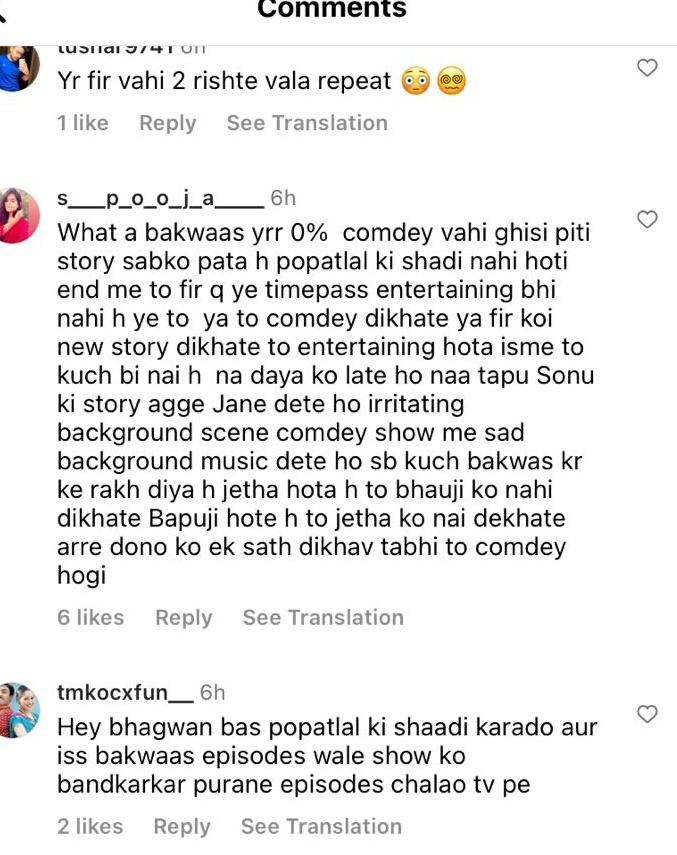Reply to the 'What a bakwaas' comment
The width and height of the screenshot is (677, 855).
[x=184, y=618]
